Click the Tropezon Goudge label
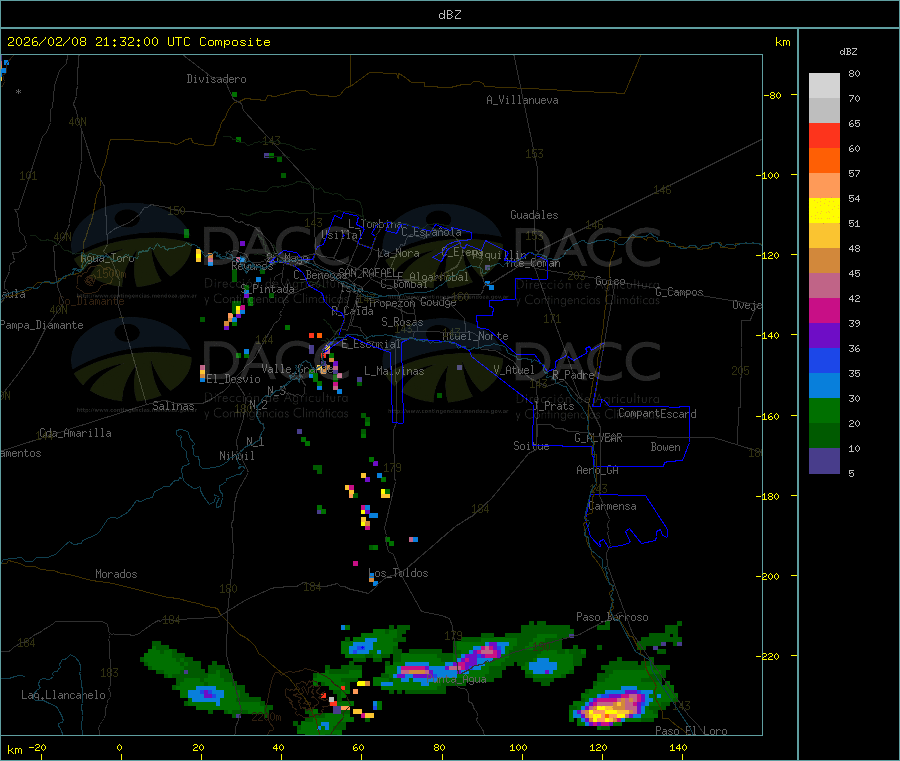Viewport: 900px width, 761px height. (x=412, y=302)
